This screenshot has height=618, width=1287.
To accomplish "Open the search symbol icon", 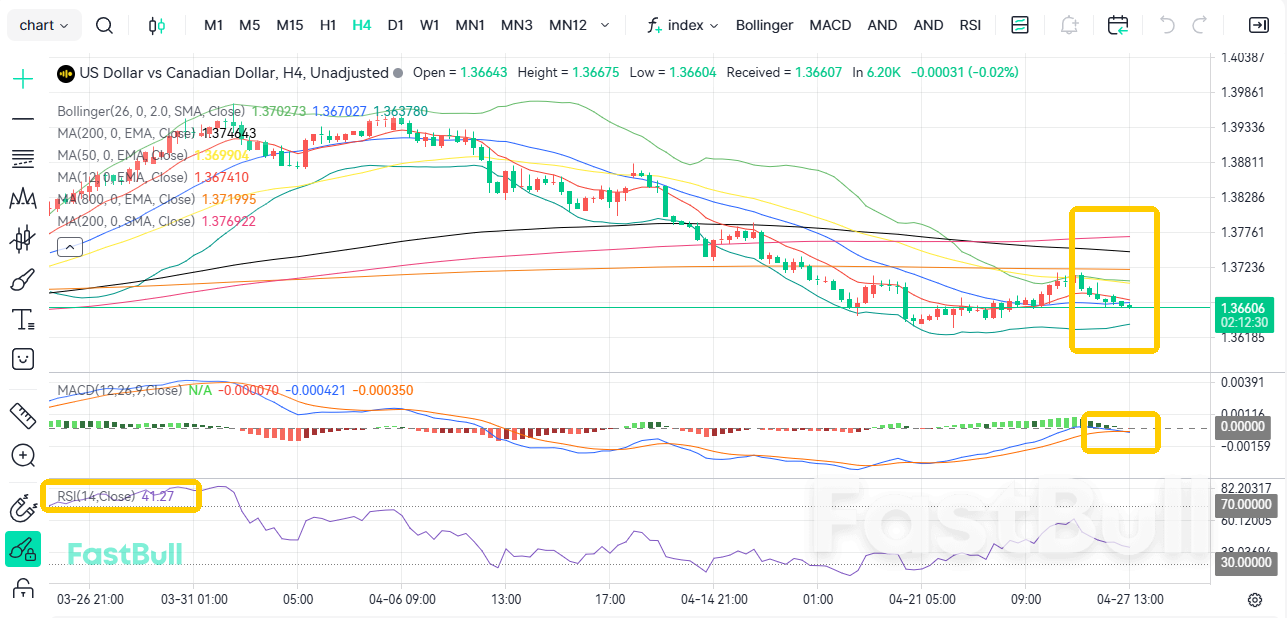I will click(x=104, y=25).
